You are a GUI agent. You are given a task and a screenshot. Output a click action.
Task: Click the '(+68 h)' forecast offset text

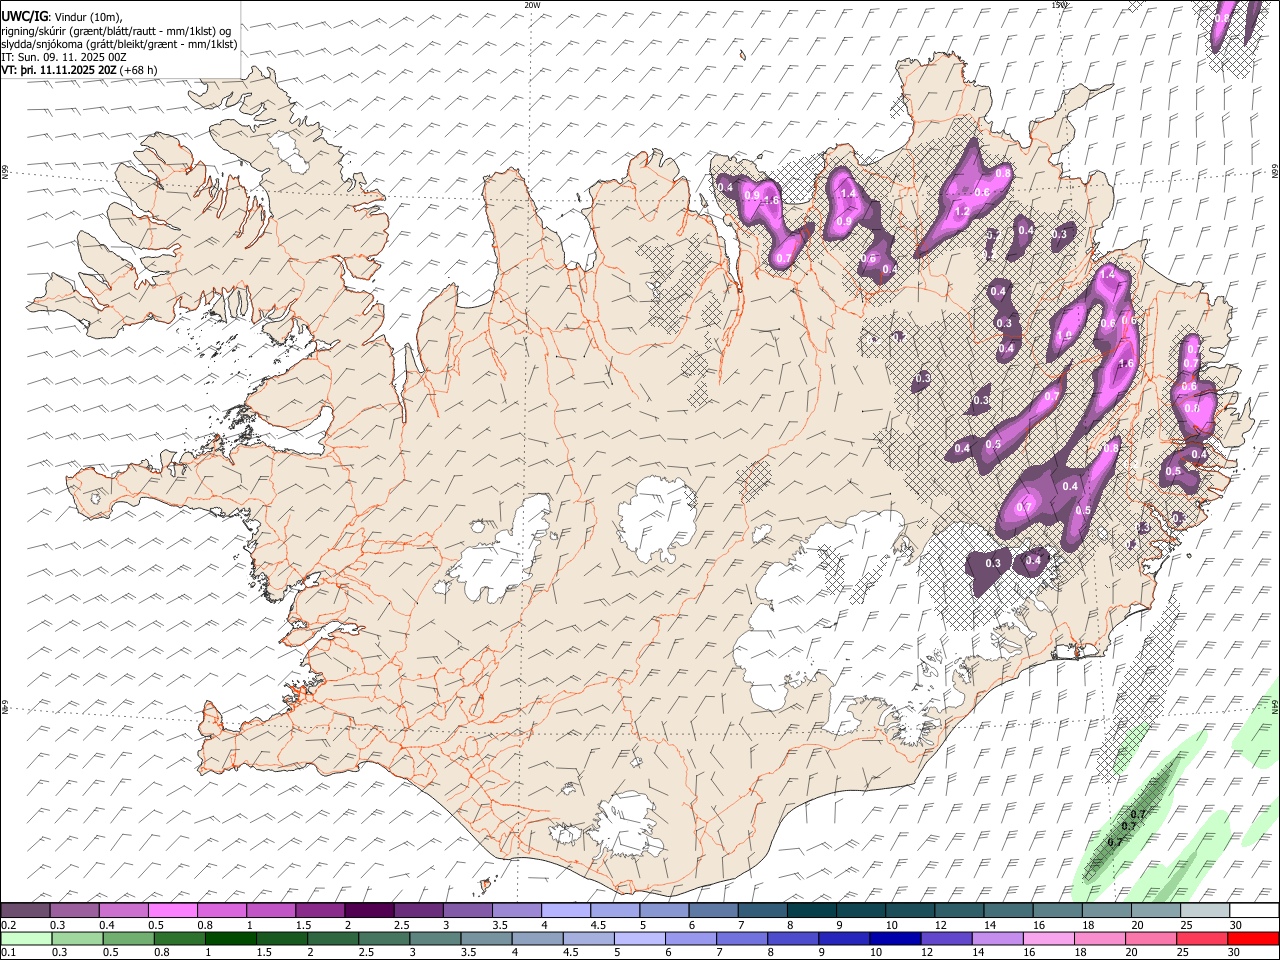138,70
